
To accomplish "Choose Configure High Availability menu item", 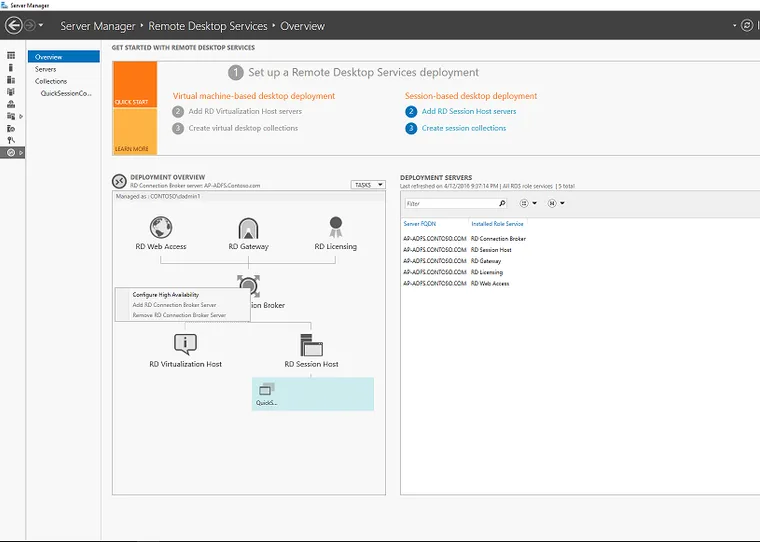I will click(x=166, y=294).
